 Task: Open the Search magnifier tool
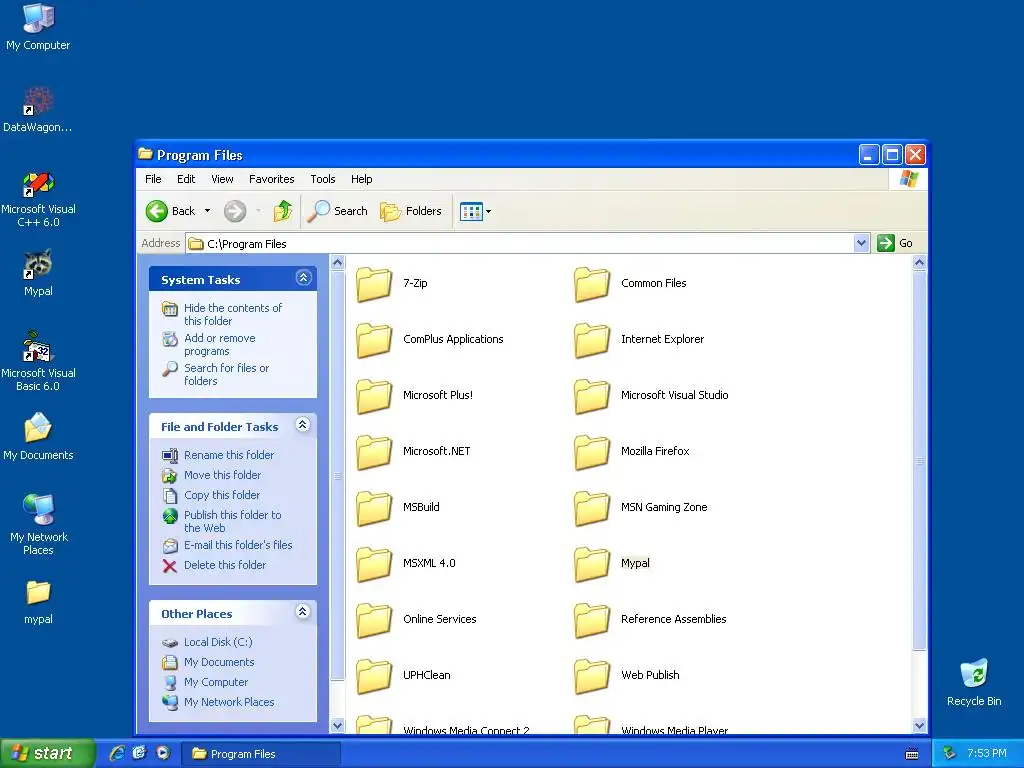[337, 211]
